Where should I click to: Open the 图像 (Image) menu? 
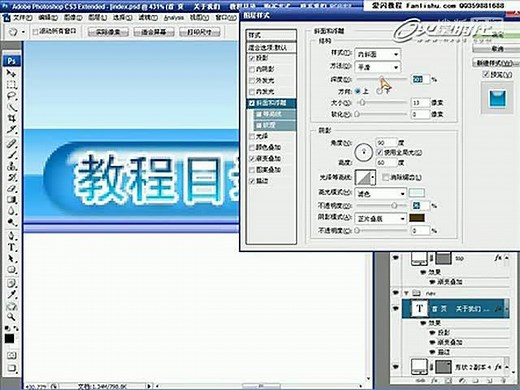coord(73,17)
